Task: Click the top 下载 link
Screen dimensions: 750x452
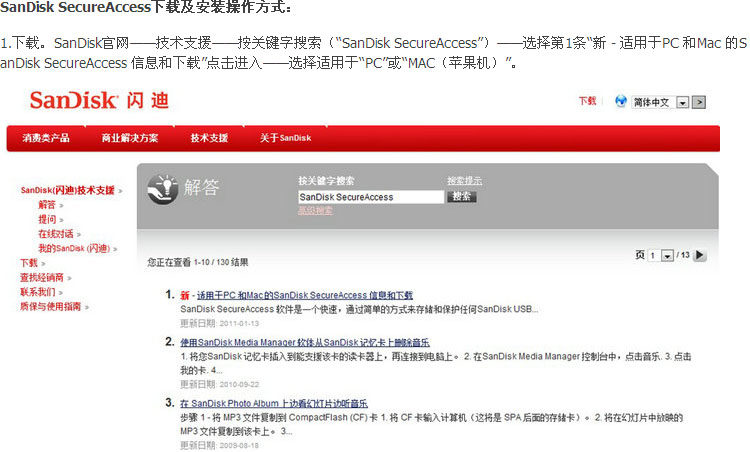Action: pos(587,101)
